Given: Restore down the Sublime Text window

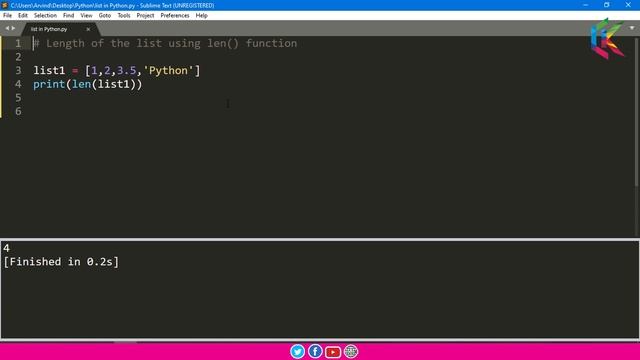Looking at the screenshot, I should tap(607, 5).
